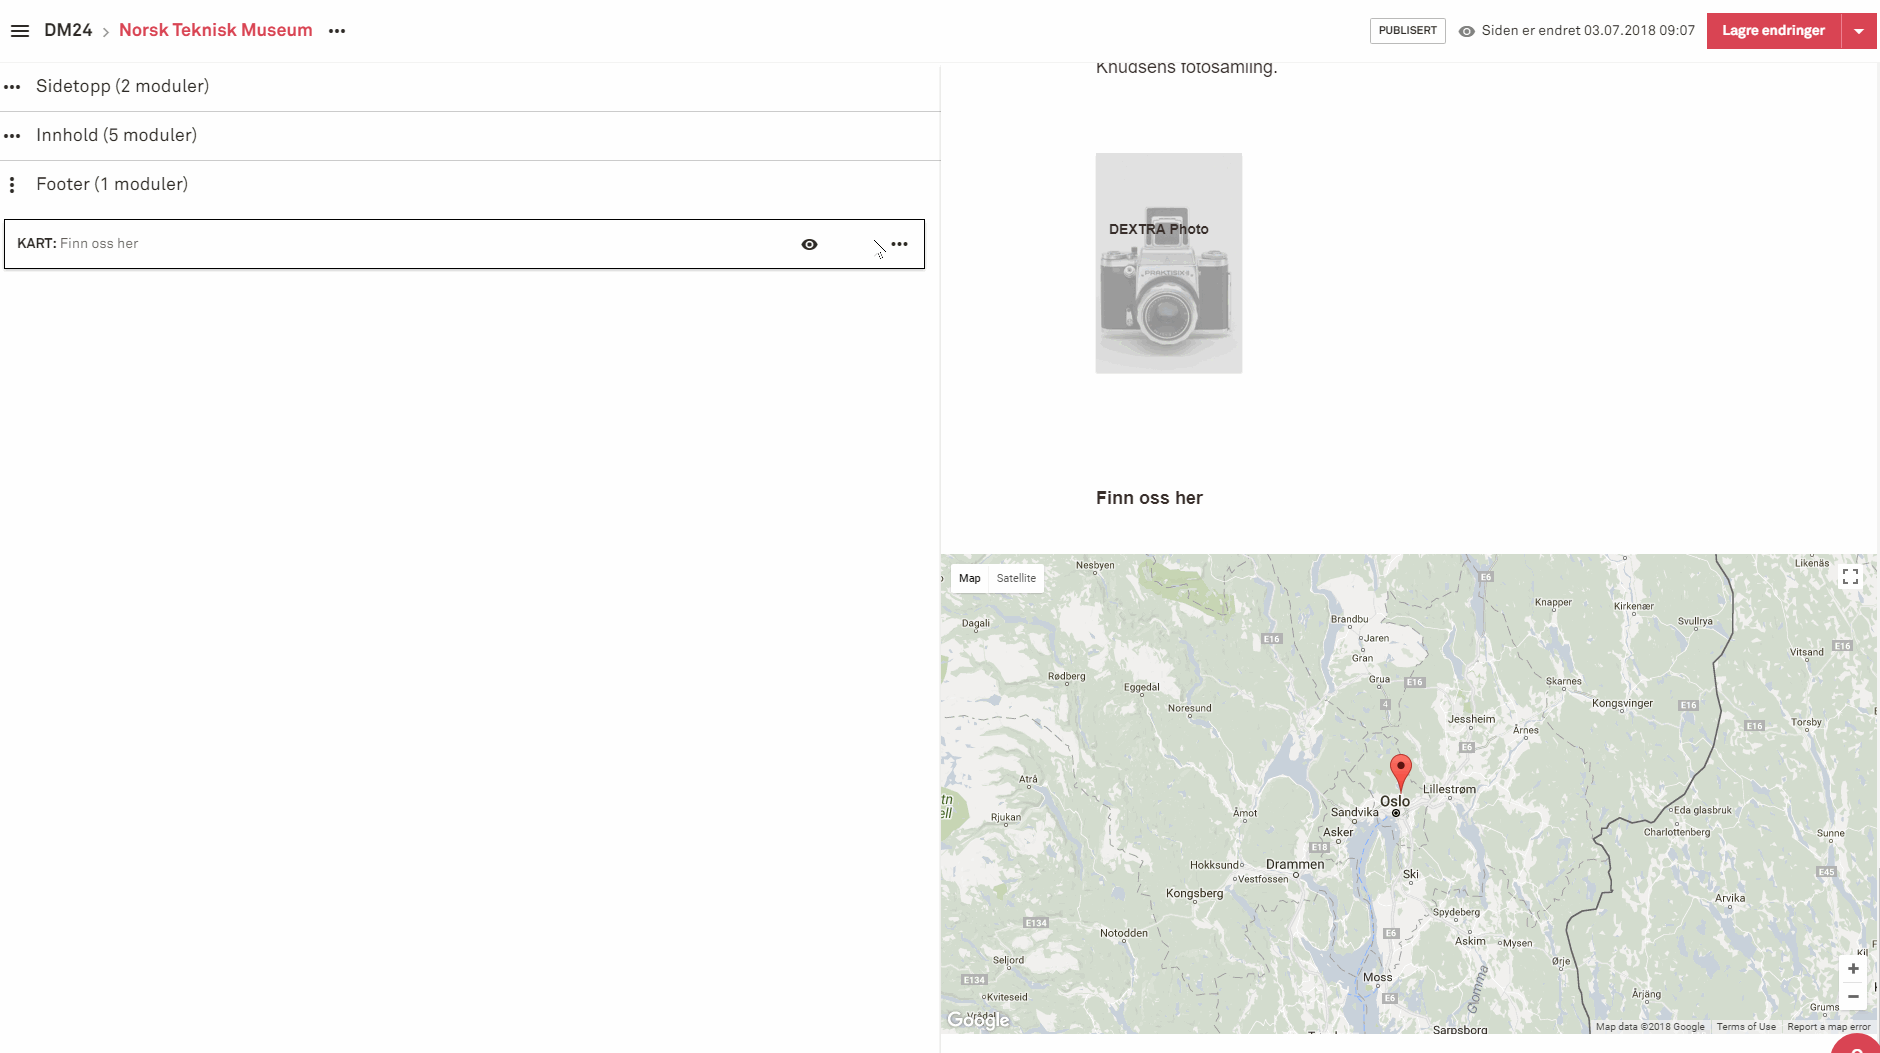Image resolution: width=1880 pixels, height=1053 pixels.
Task: Open options for KART Finn oss her module
Action: pos(900,244)
